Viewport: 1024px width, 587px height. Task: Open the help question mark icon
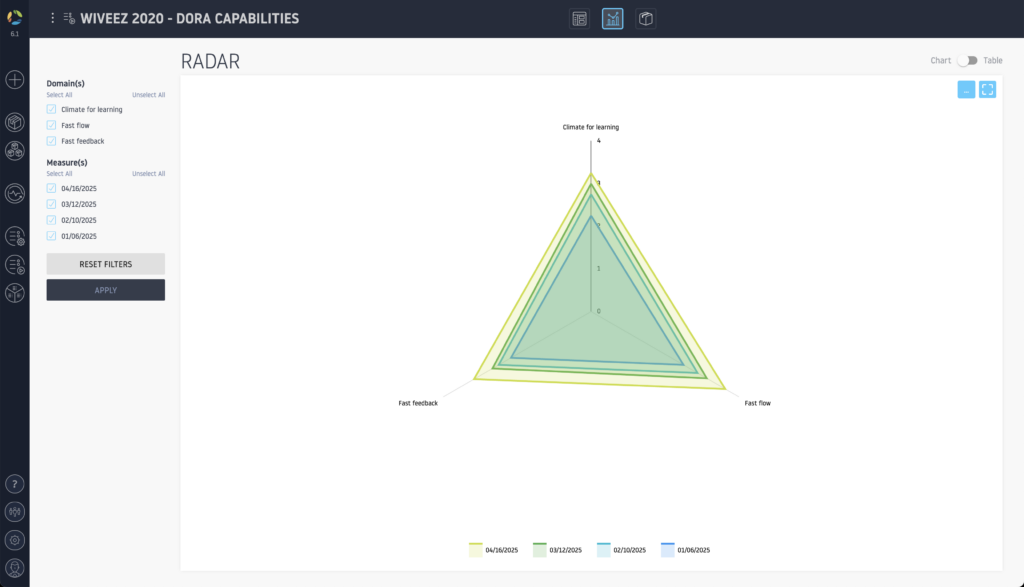click(15, 484)
